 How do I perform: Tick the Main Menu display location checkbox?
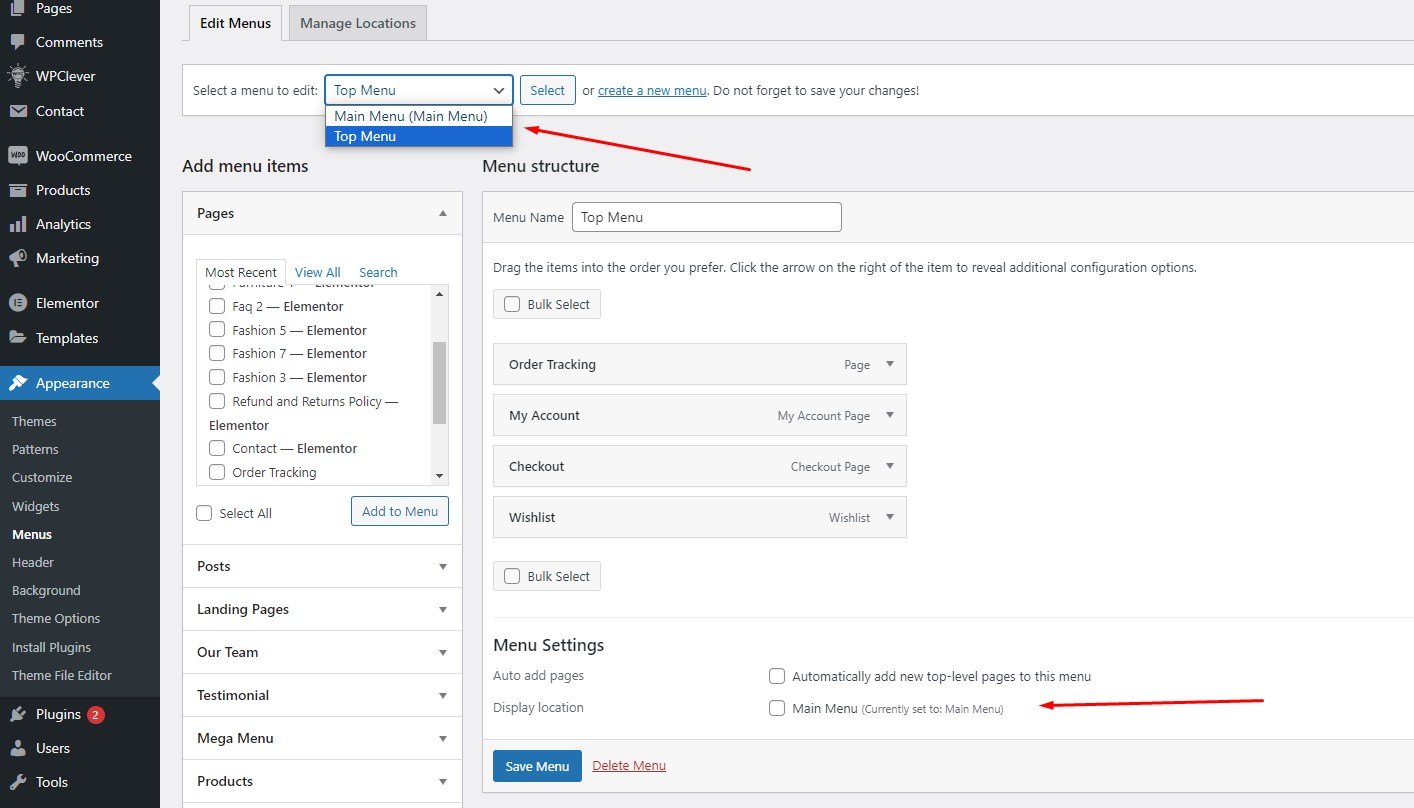point(777,708)
